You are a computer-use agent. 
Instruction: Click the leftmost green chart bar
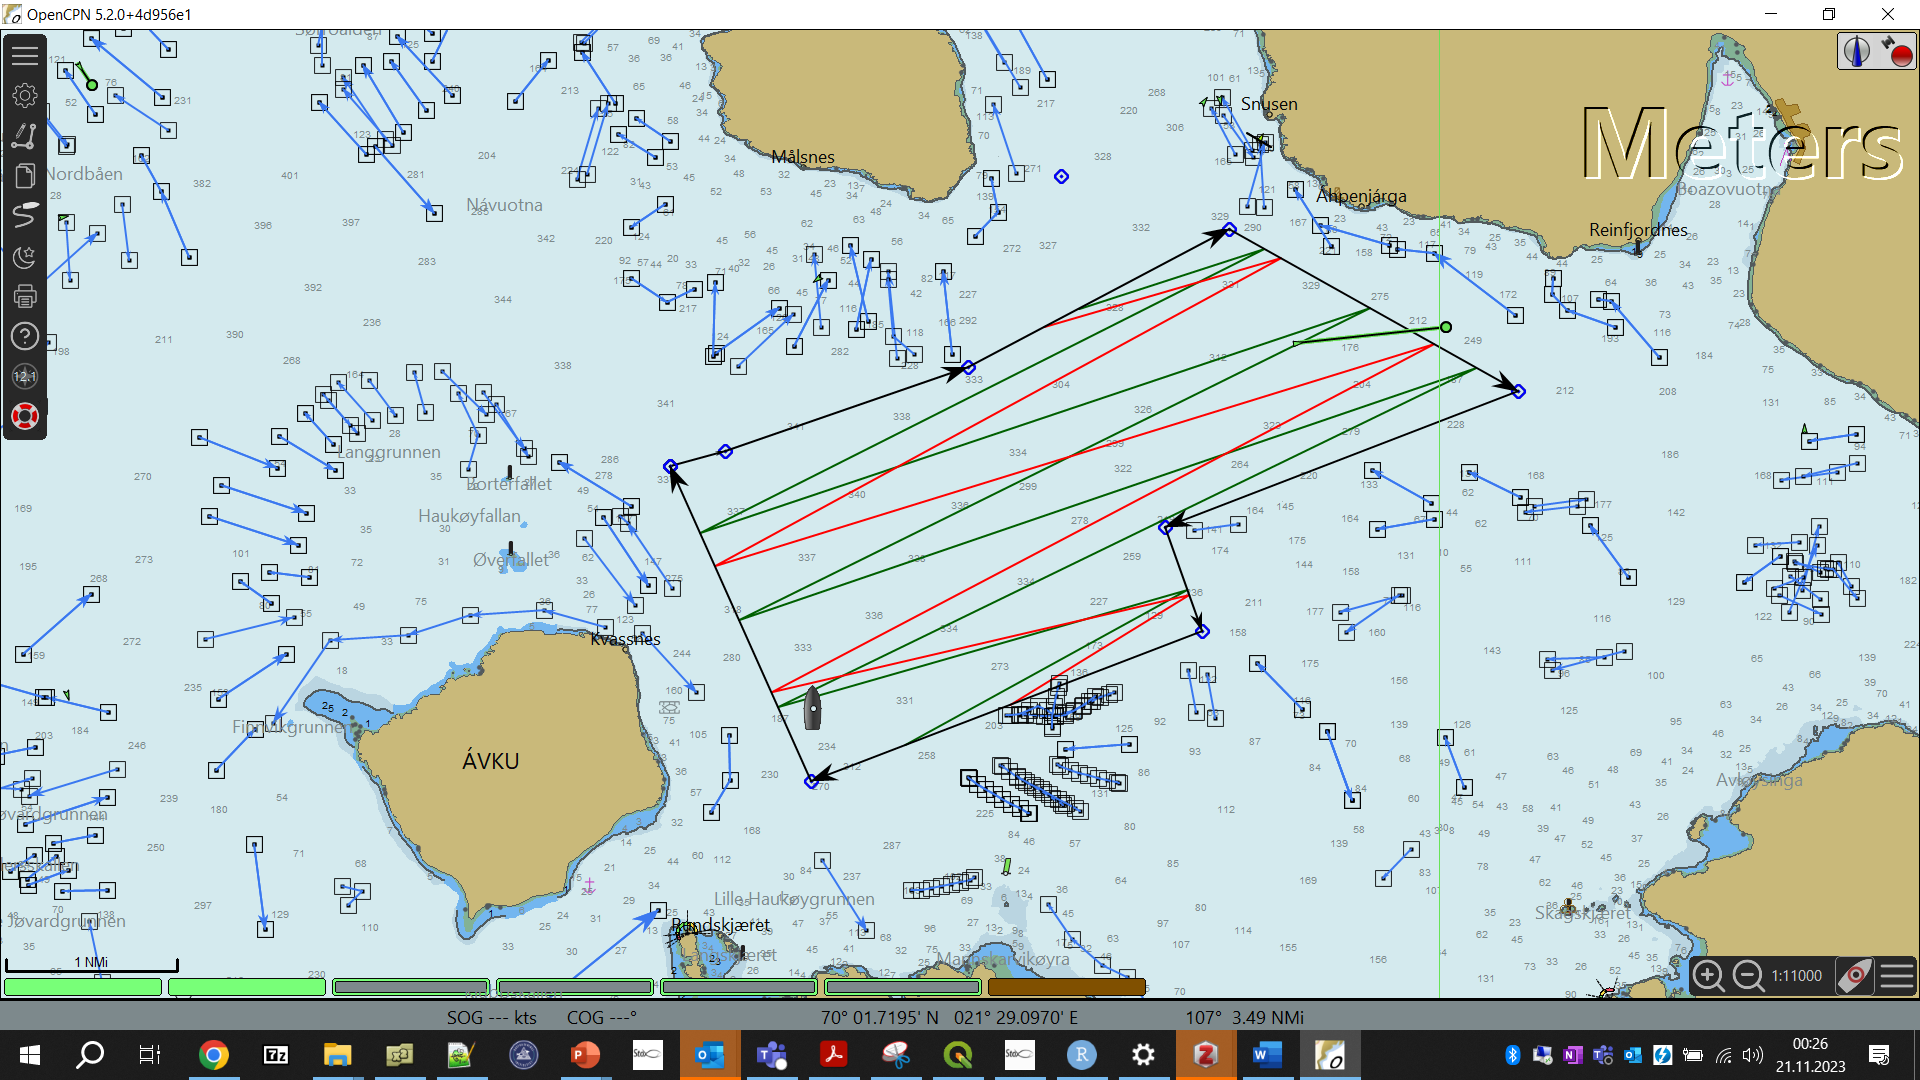[82, 987]
